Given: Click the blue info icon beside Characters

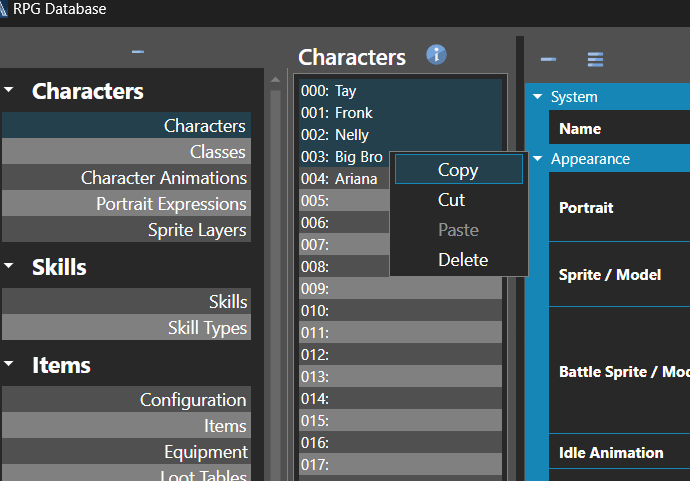Looking at the screenshot, I should (x=436, y=55).
